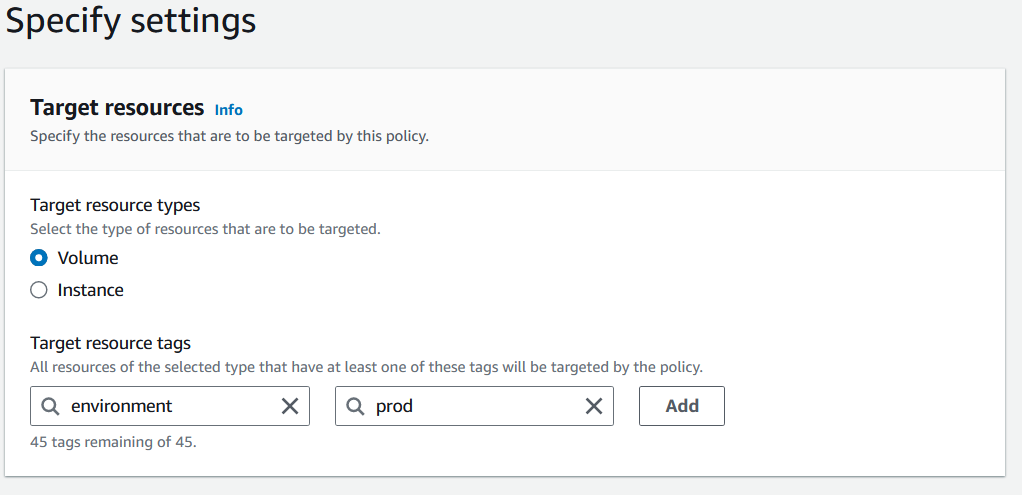Image resolution: width=1022 pixels, height=495 pixels.
Task: Clear the prod tag value field
Action: [x=594, y=406]
